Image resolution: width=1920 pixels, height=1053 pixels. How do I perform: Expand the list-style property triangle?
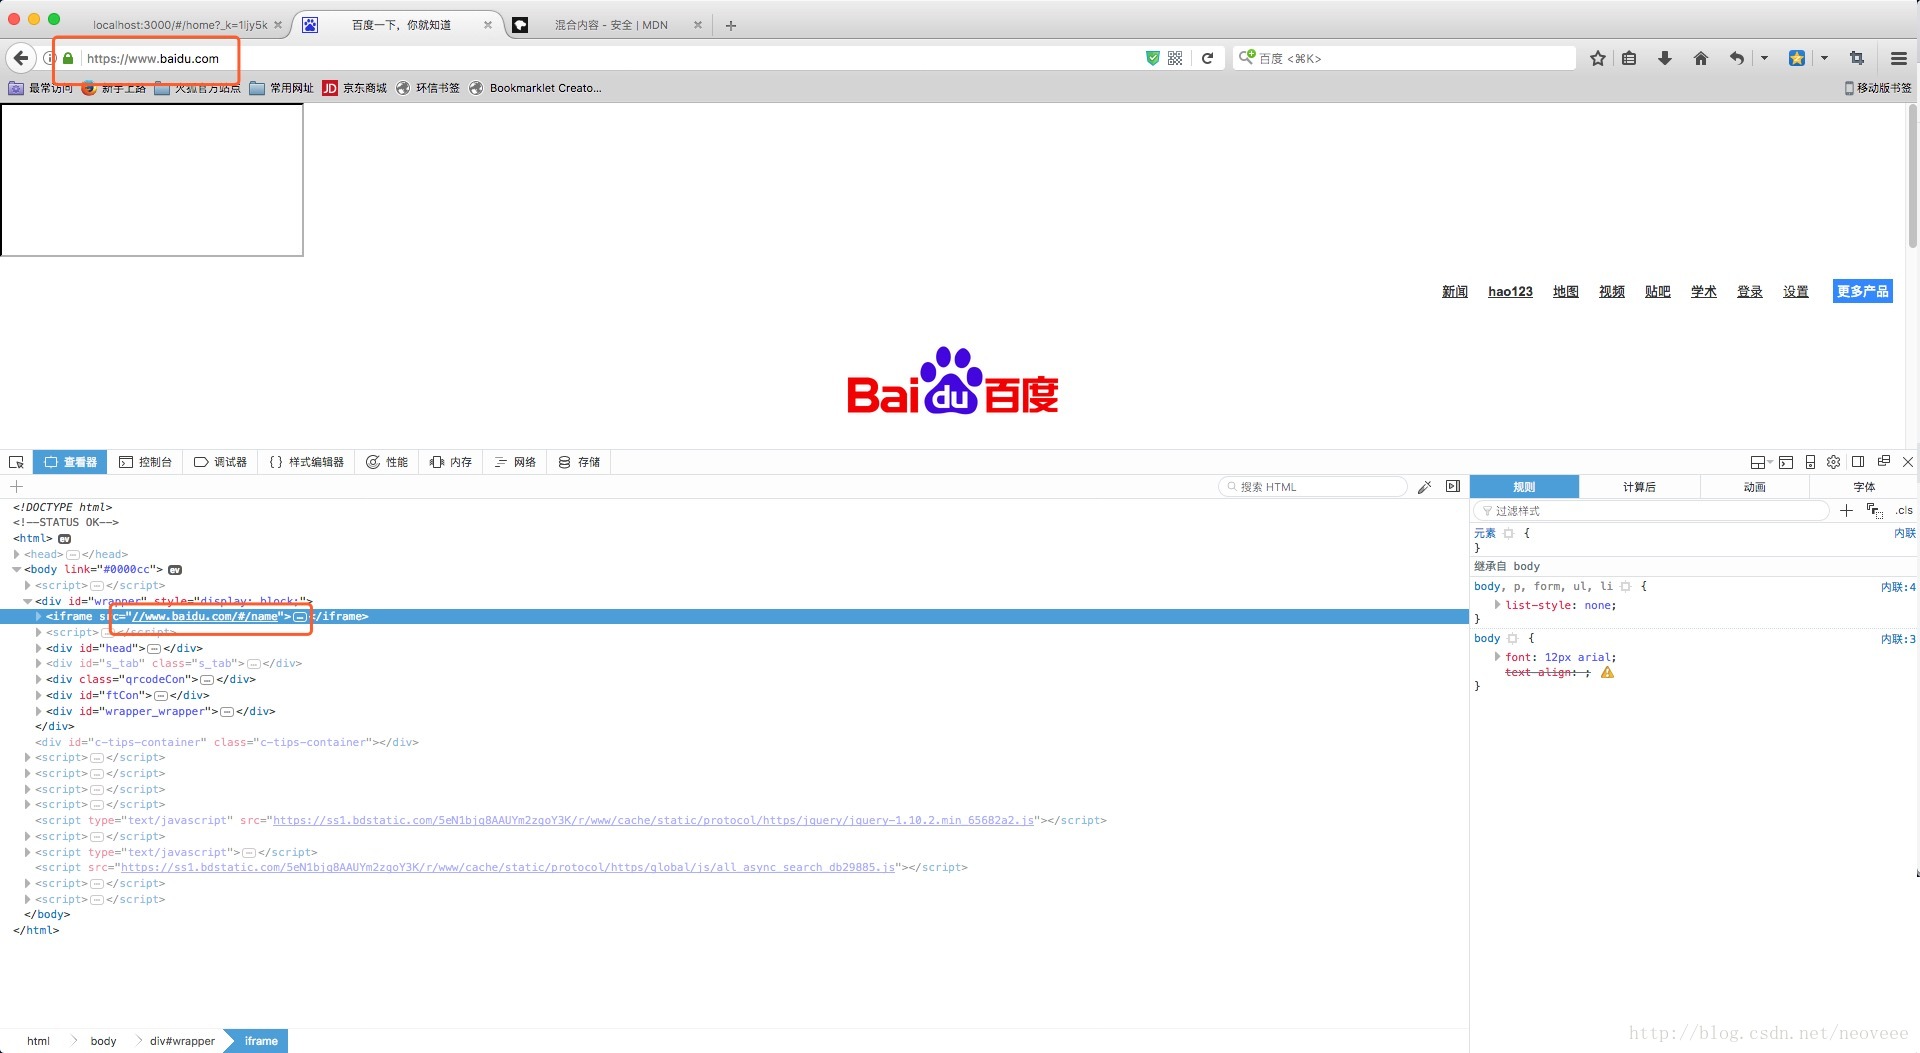pyautogui.click(x=1497, y=605)
